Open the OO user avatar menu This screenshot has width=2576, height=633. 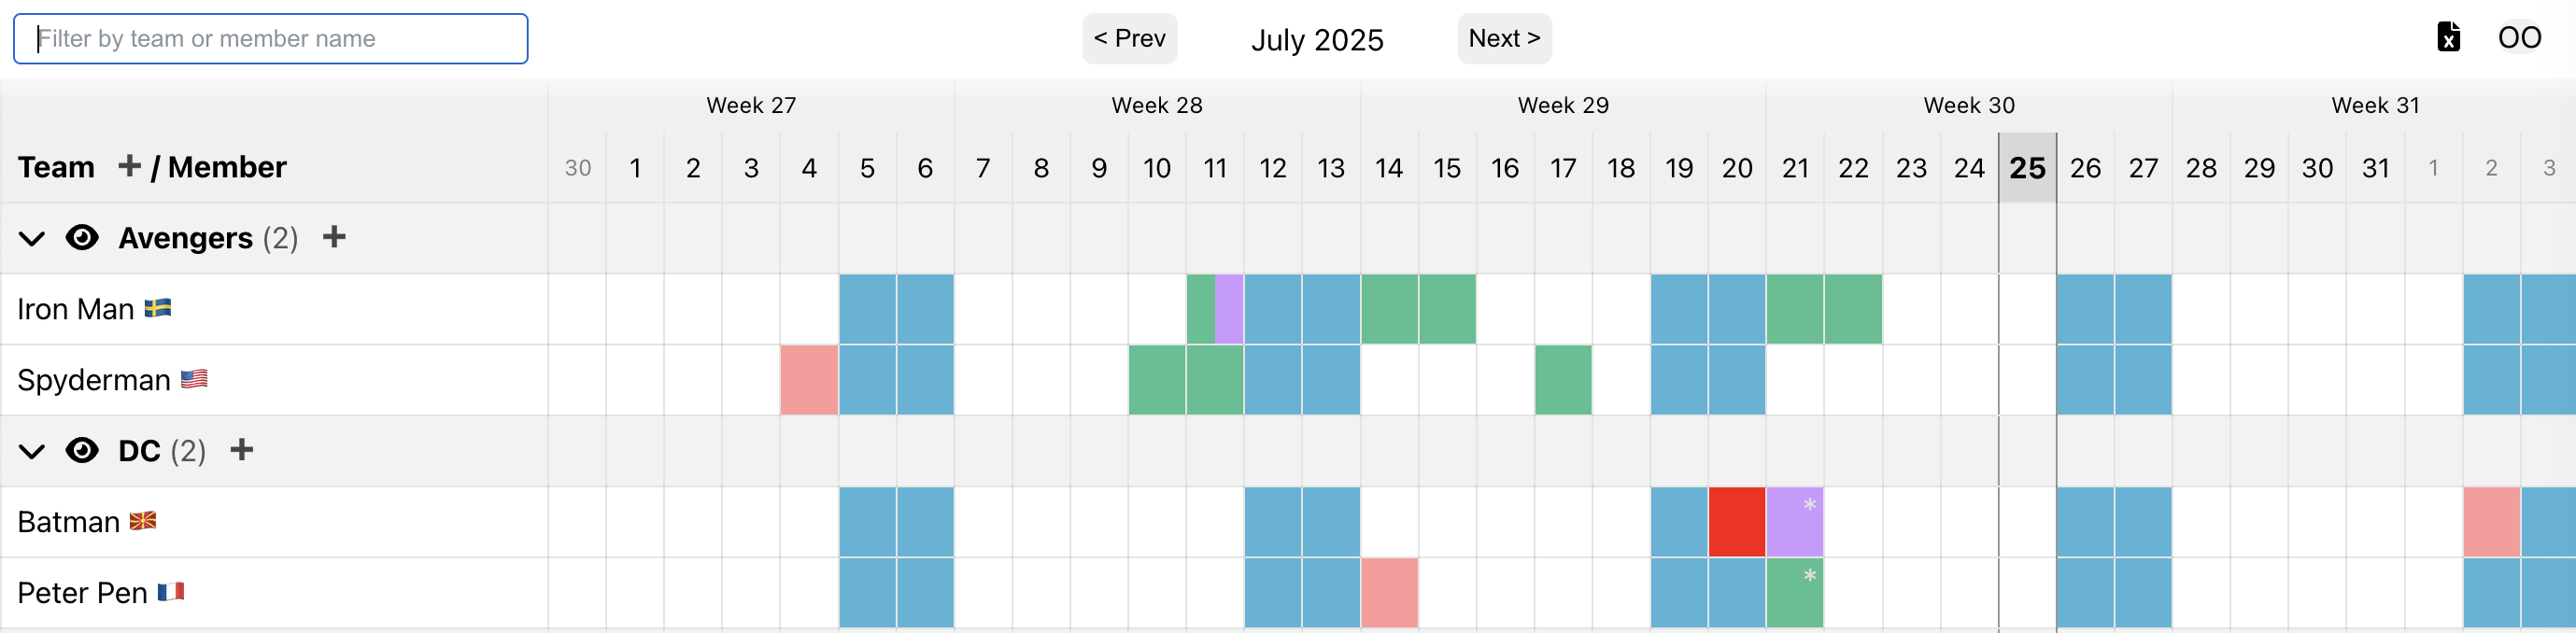2518,38
